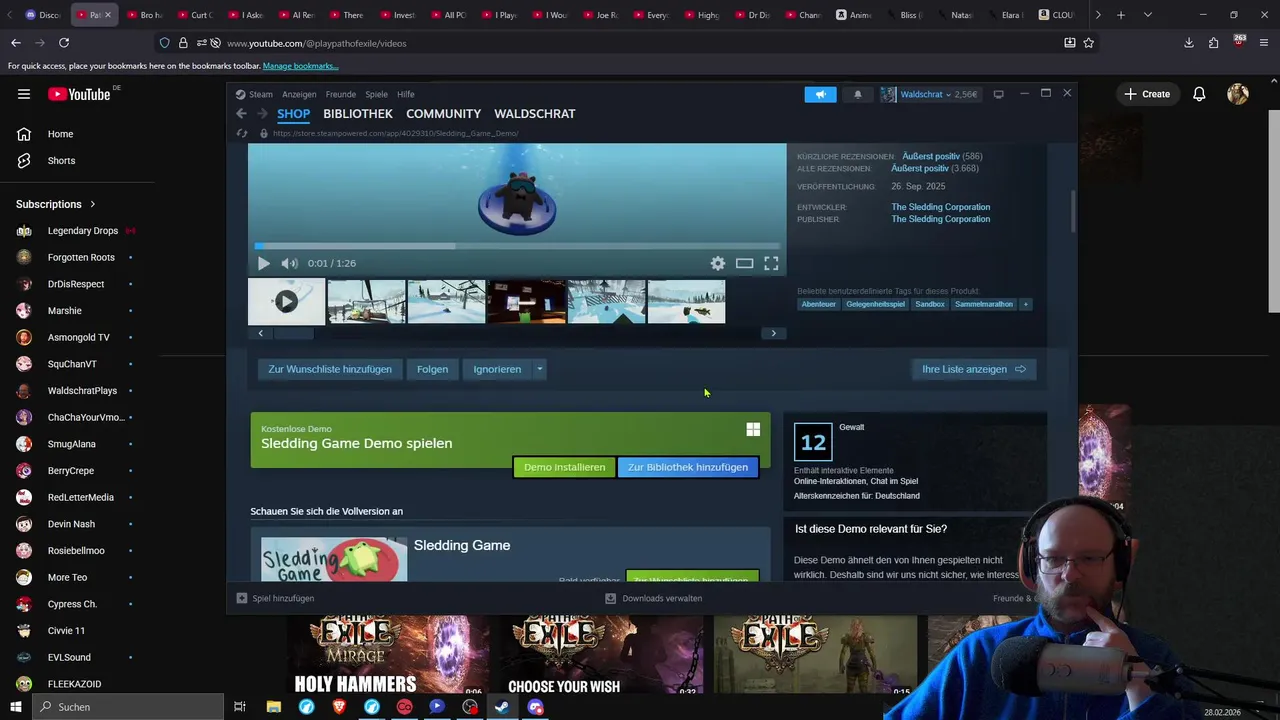Image resolution: width=1280 pixels, height=720 pixels.
Task: Open the orange-lit dark room screenshot thumbnail
Action: [526, 301]
